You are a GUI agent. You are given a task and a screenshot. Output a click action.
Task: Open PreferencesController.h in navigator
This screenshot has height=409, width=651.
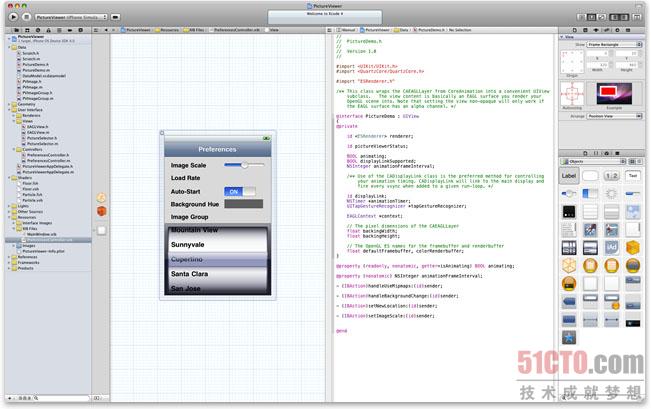[x=48, y=155]
